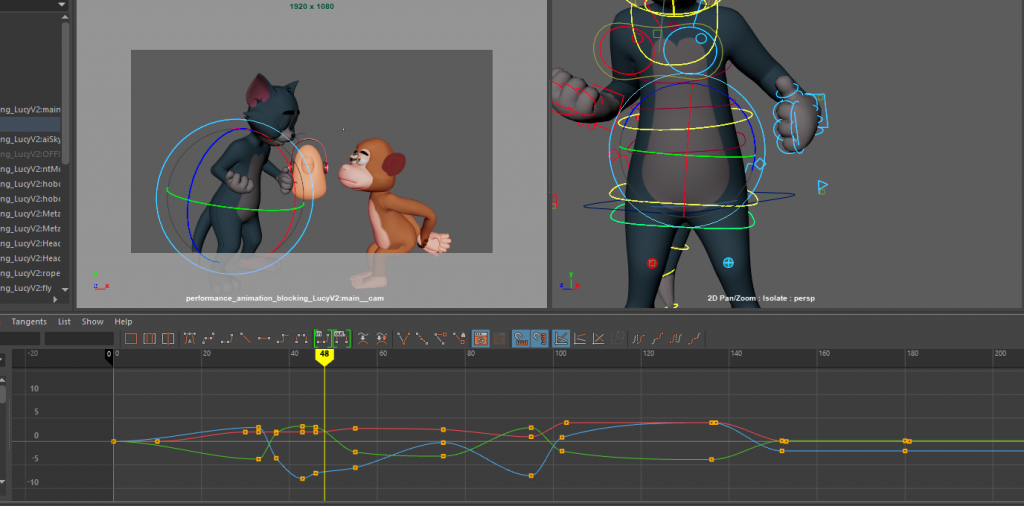Break tangents on selected keys
Screen dimensions: 1024x506
(x=404, y=338)
